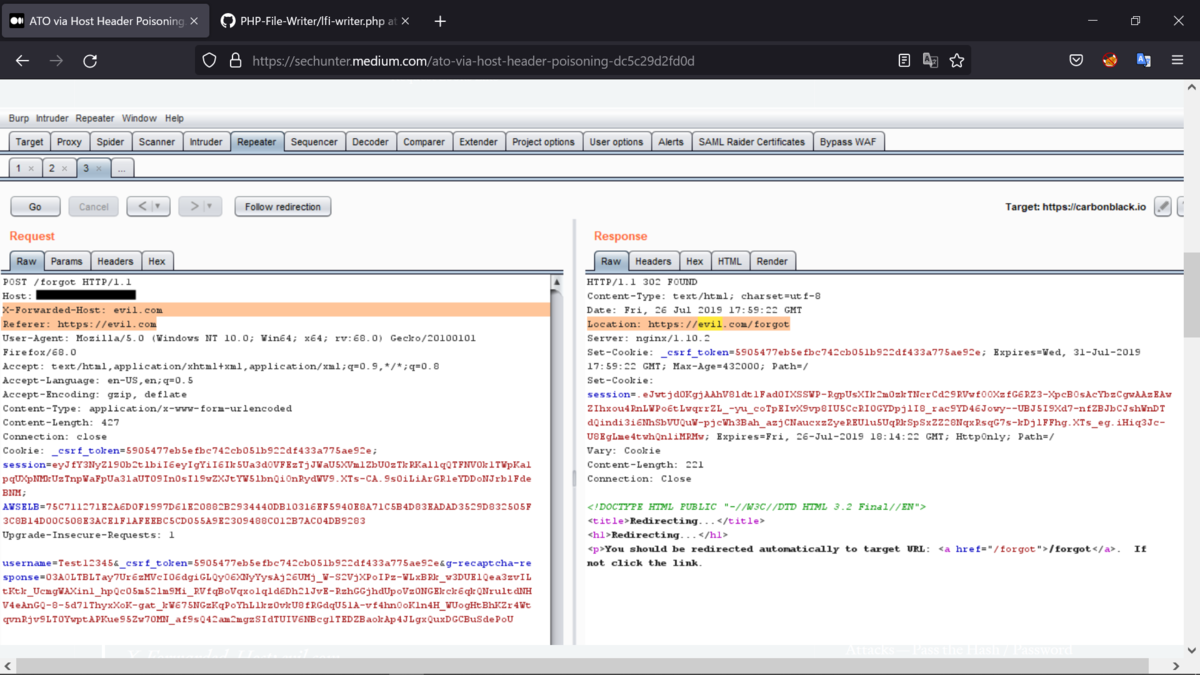Open the Intruder menu in menu bar
This screenshot has height=675, width=1200.
[52, 118]
